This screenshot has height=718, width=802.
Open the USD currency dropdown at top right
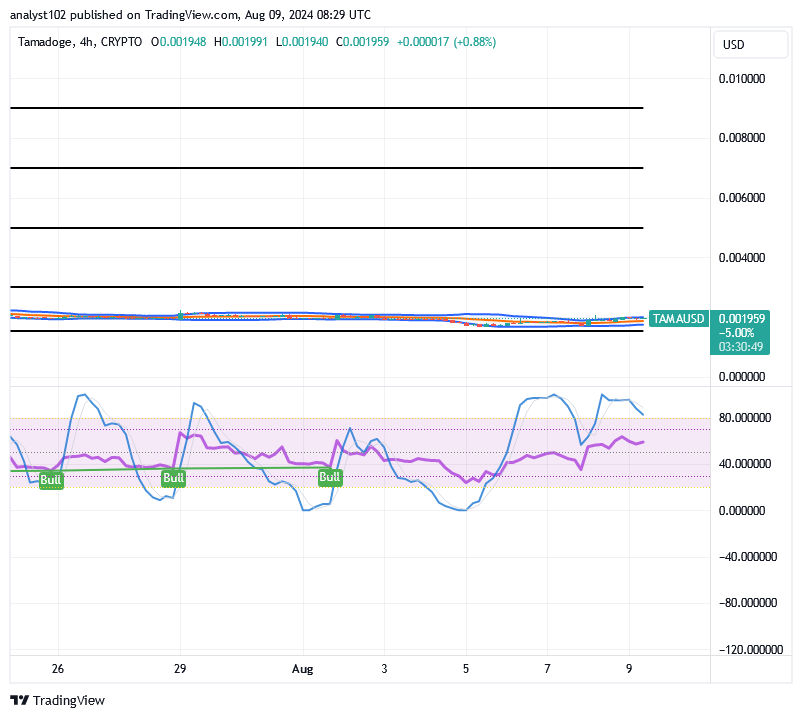click(x=750, y=44)
